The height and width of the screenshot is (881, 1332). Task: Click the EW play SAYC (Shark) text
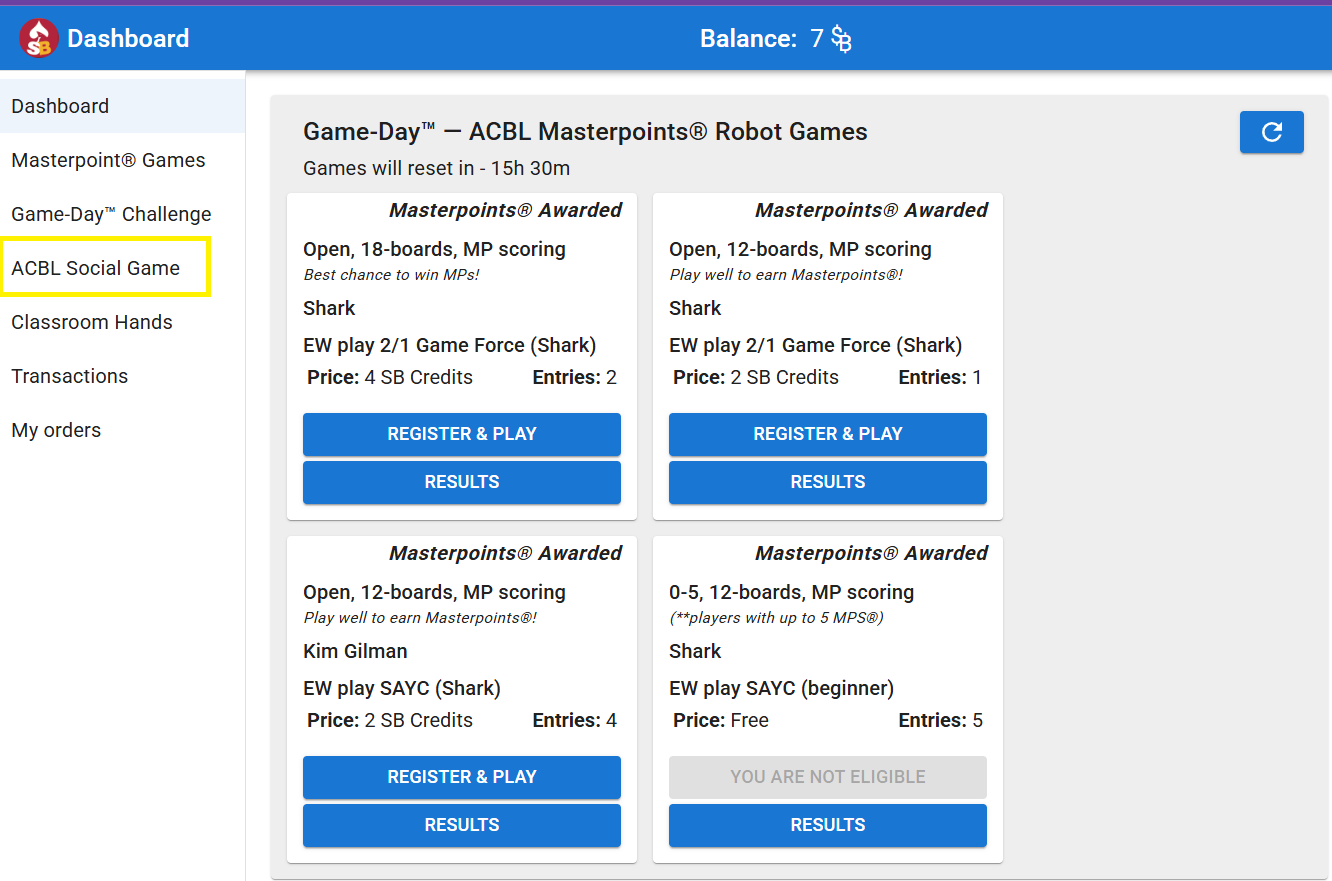(402, 688)
